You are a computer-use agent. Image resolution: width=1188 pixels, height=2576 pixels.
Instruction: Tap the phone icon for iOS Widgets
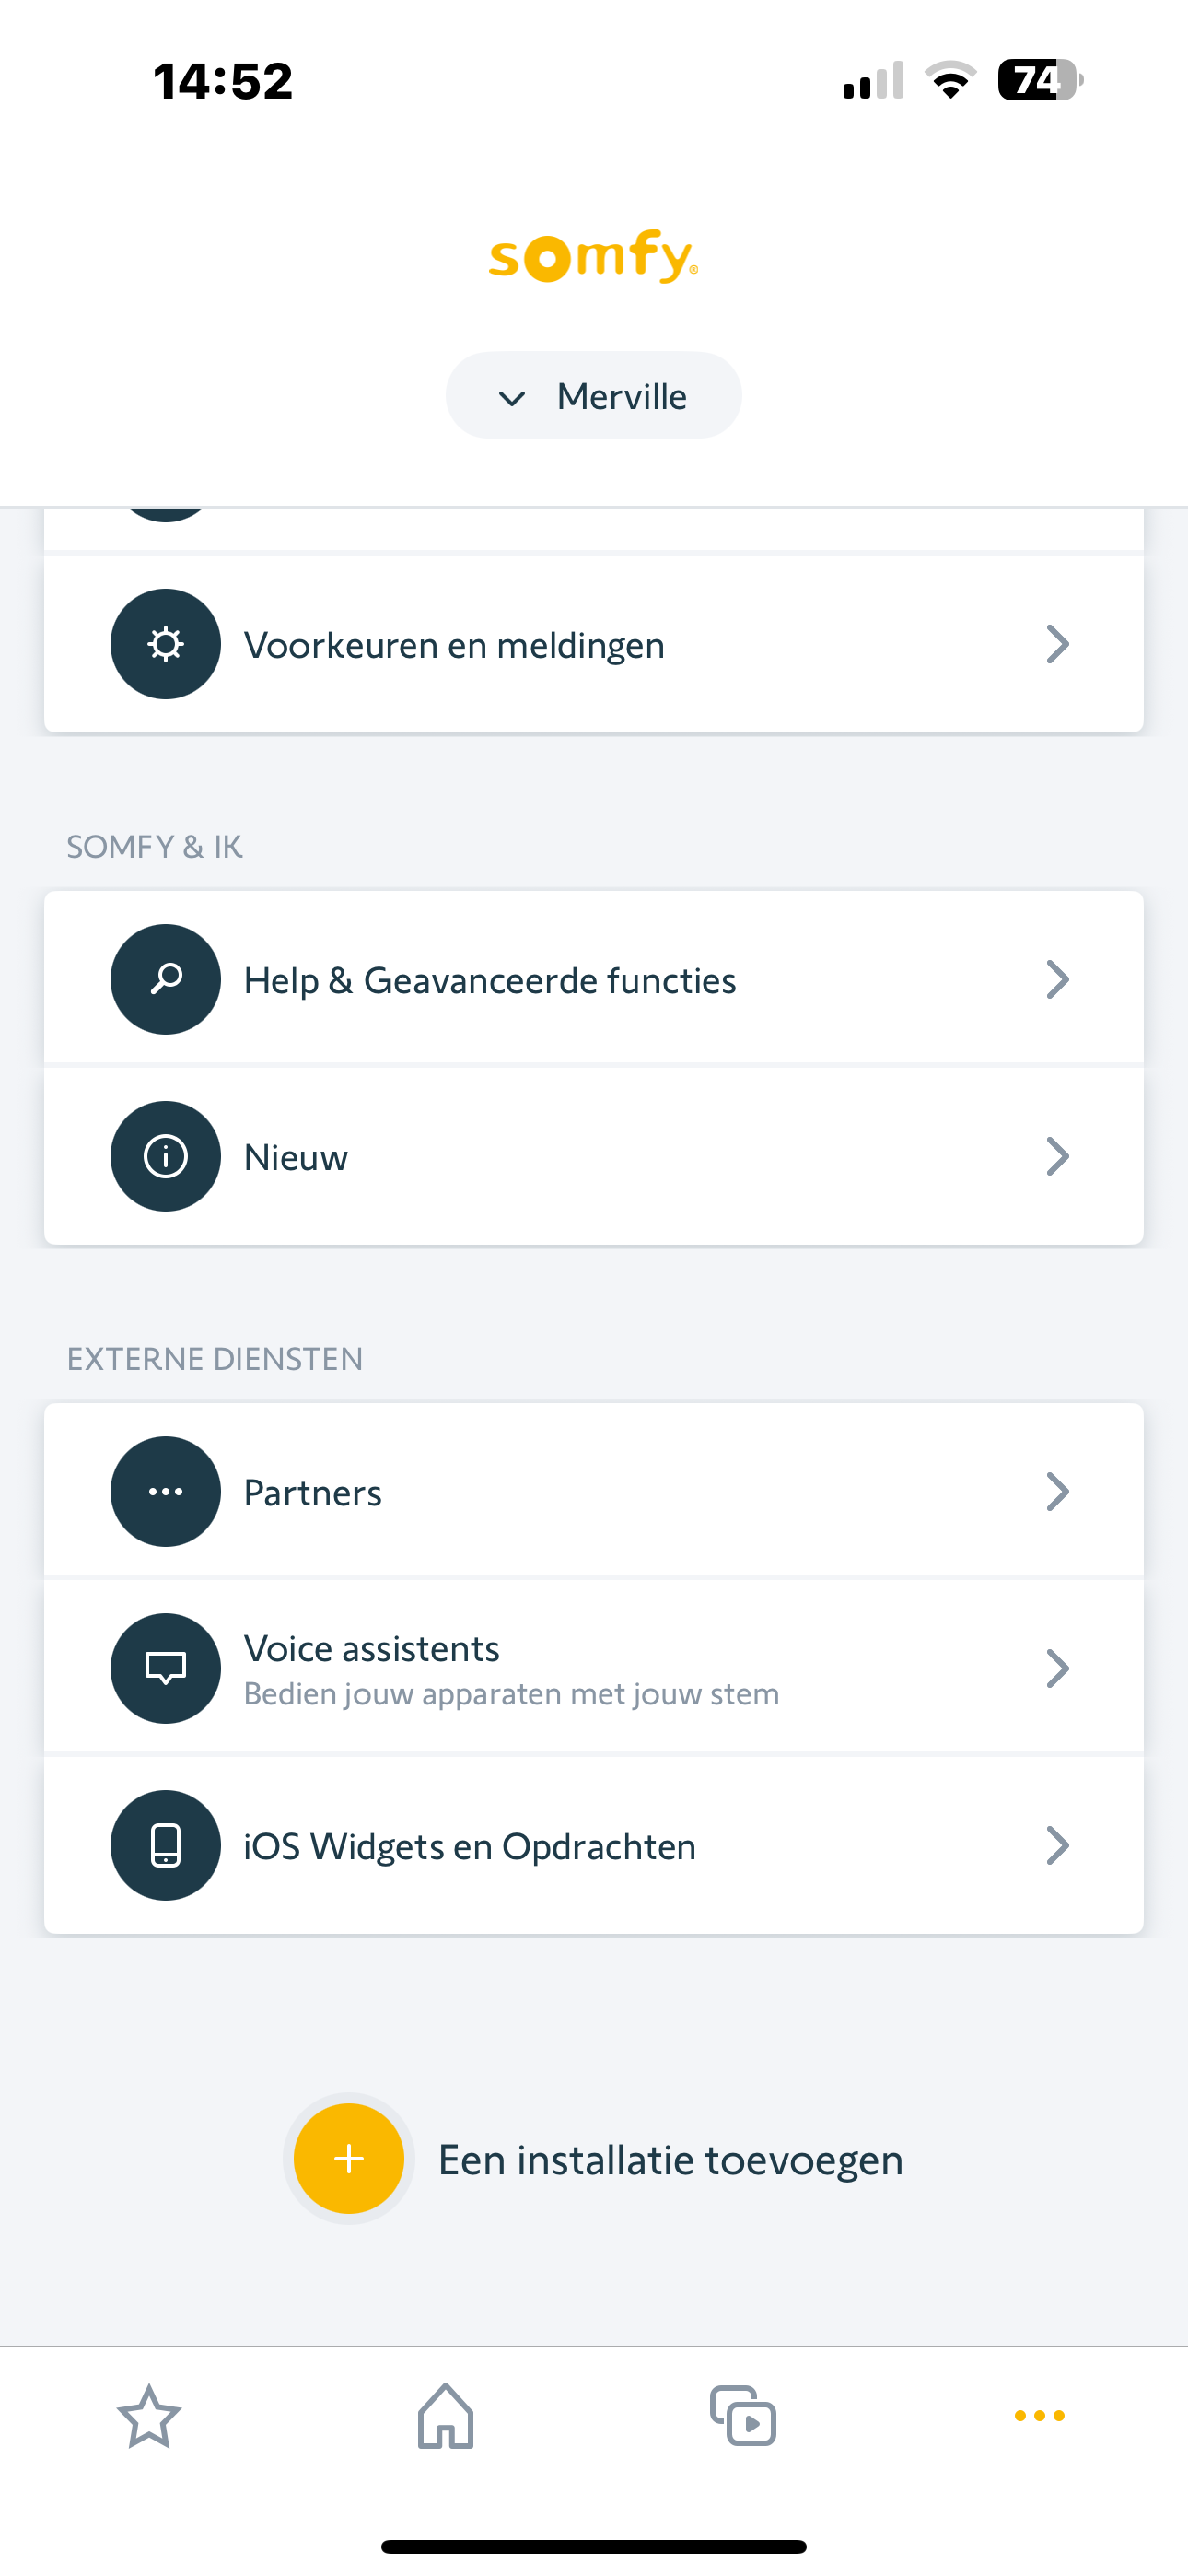pos(165,1845)
